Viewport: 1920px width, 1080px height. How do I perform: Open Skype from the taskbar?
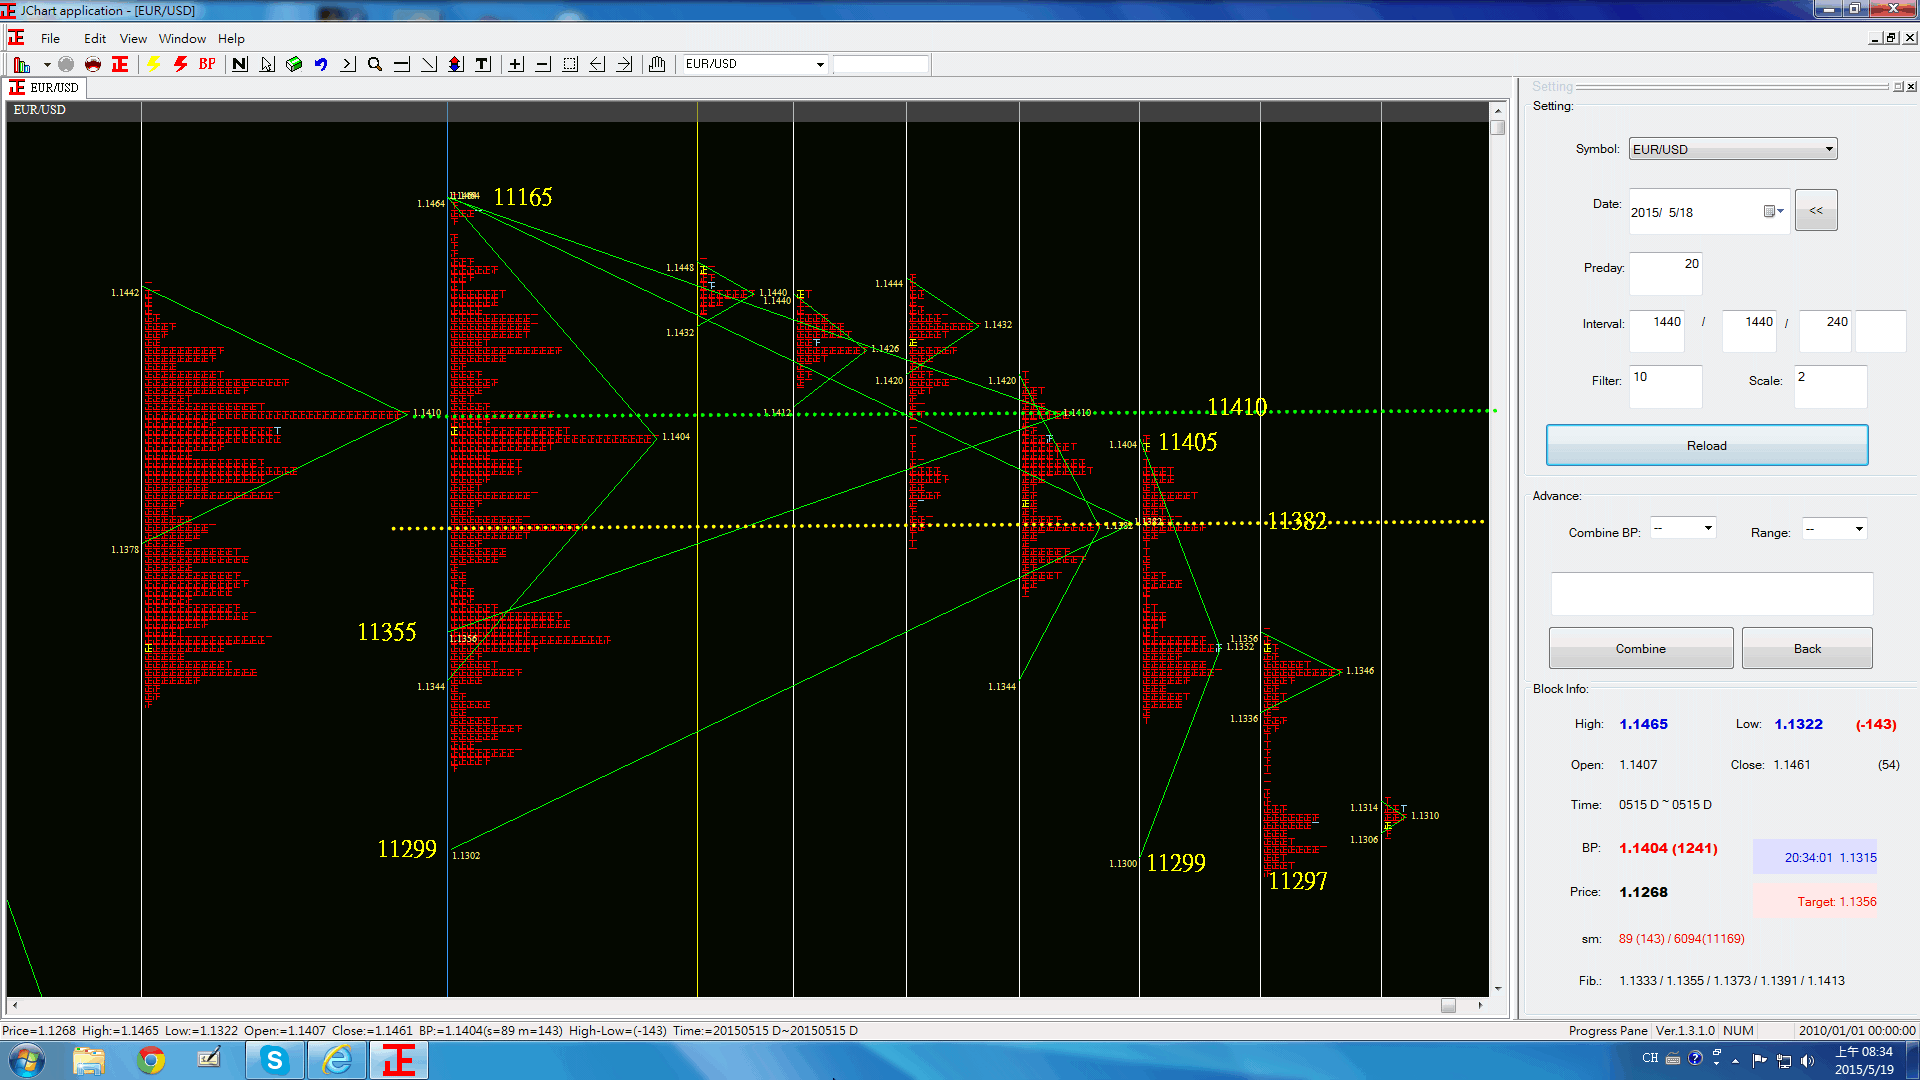(x=274, y=1060)
